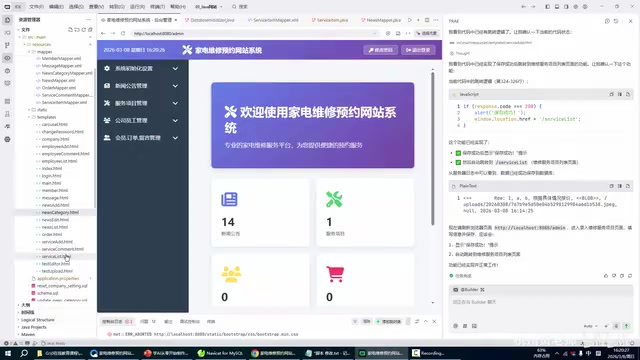Click the second green checkbox with /serviceList
640x360 pixels.
(x=458, y=162)
